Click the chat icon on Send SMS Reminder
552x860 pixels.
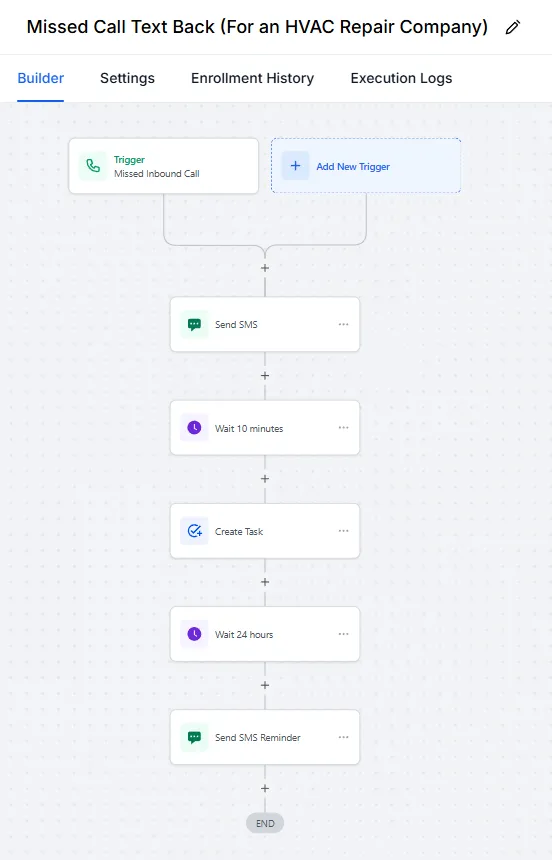(x=194, y=737)
